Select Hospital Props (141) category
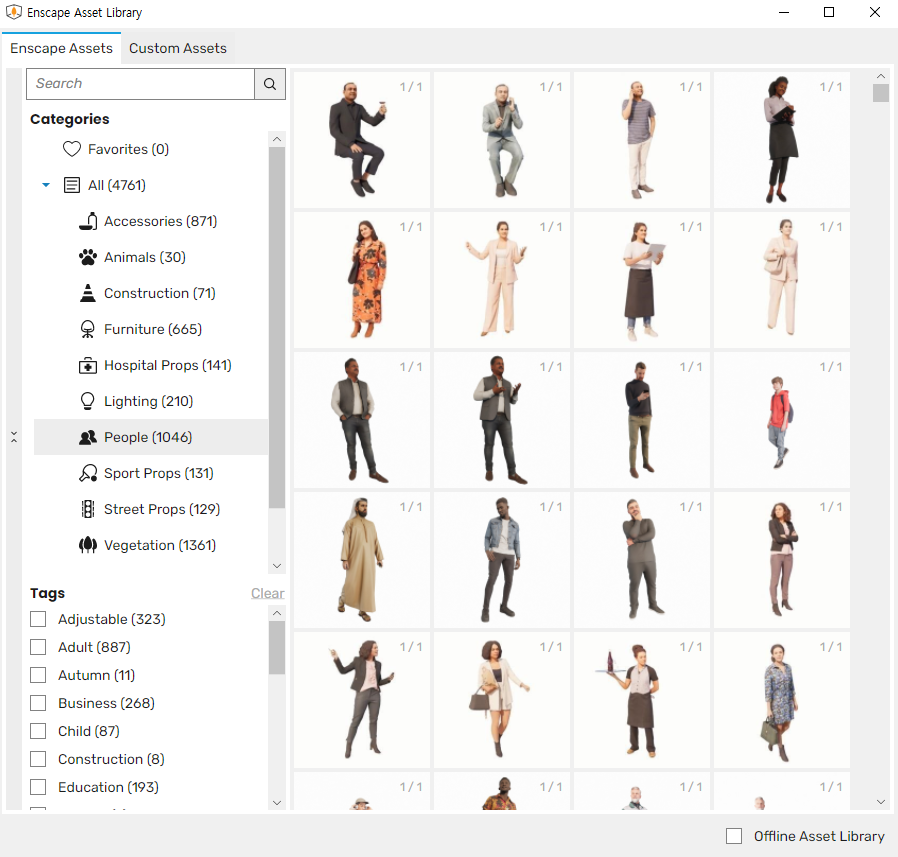This screenshot has height=857, width=898. pos(167,365)
